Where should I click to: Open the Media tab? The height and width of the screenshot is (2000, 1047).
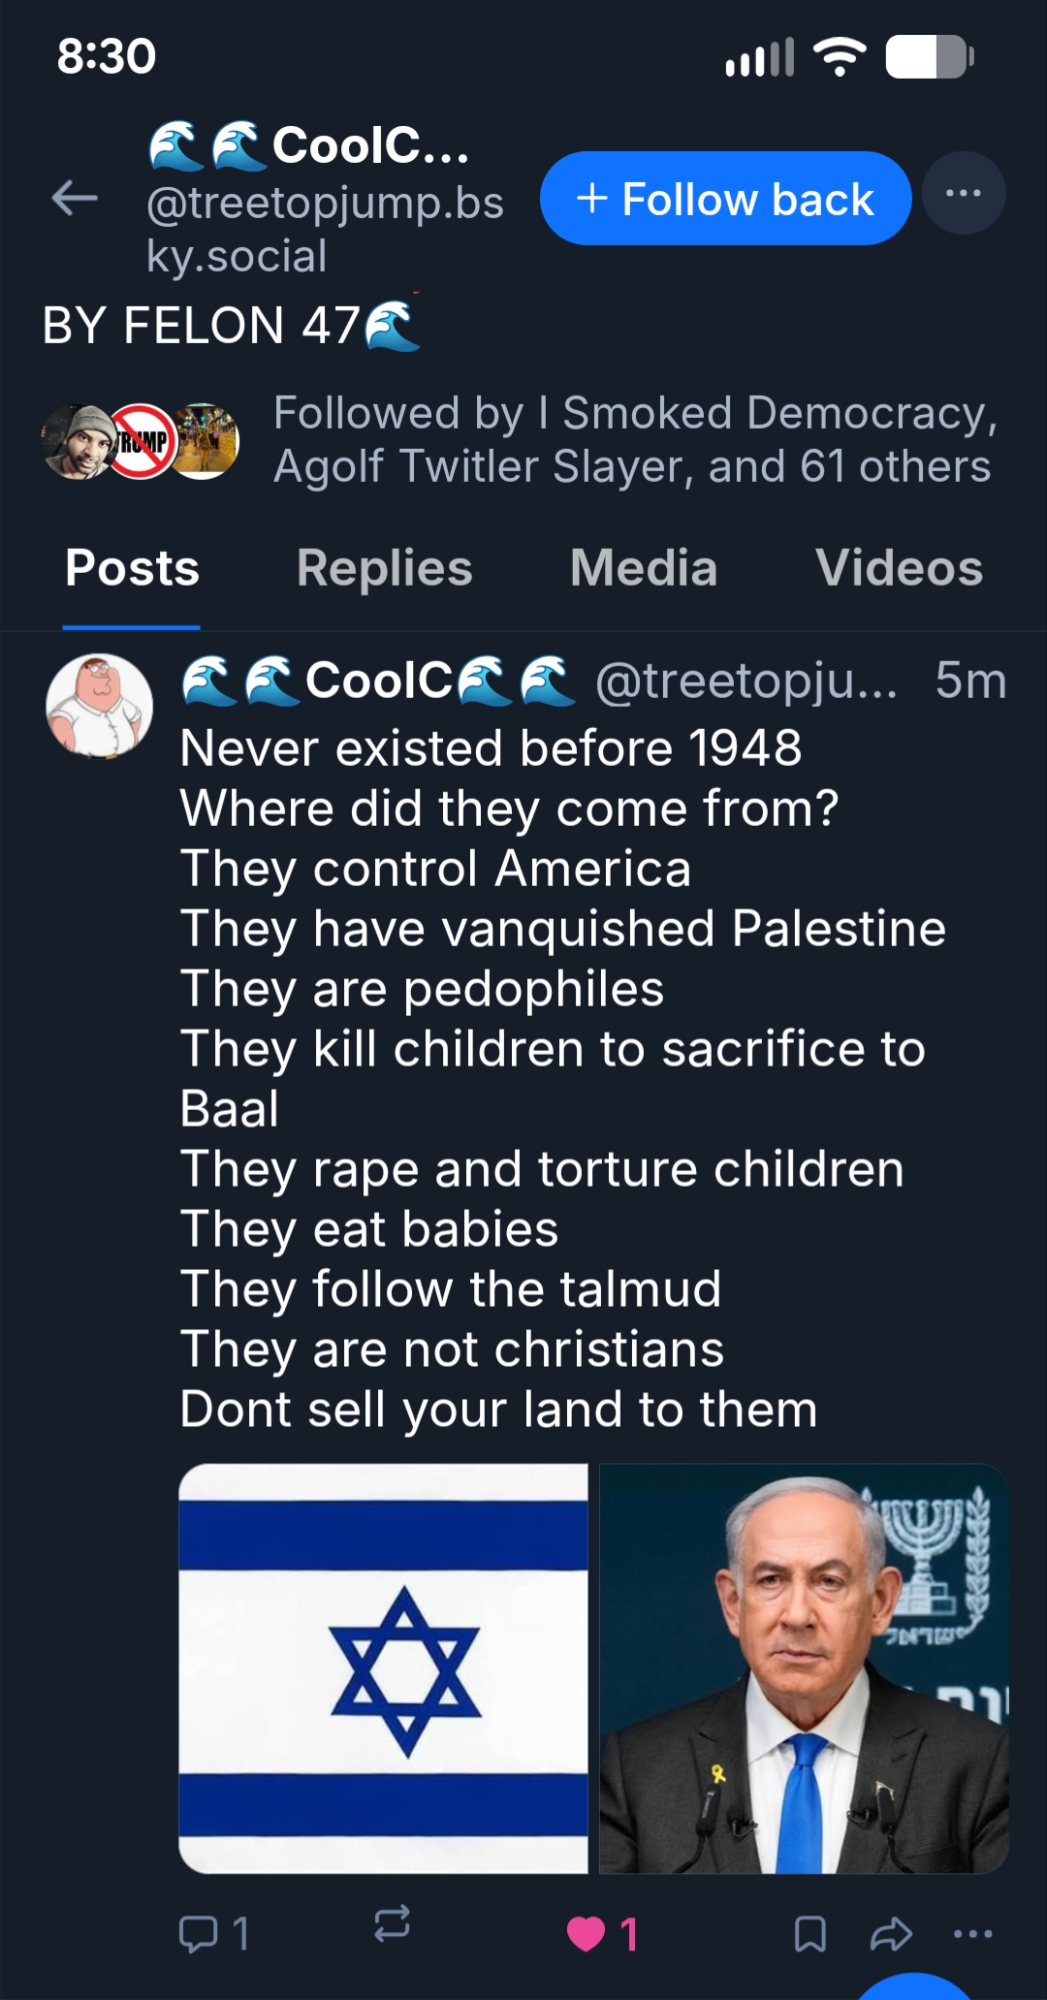(x=643, y=568)
